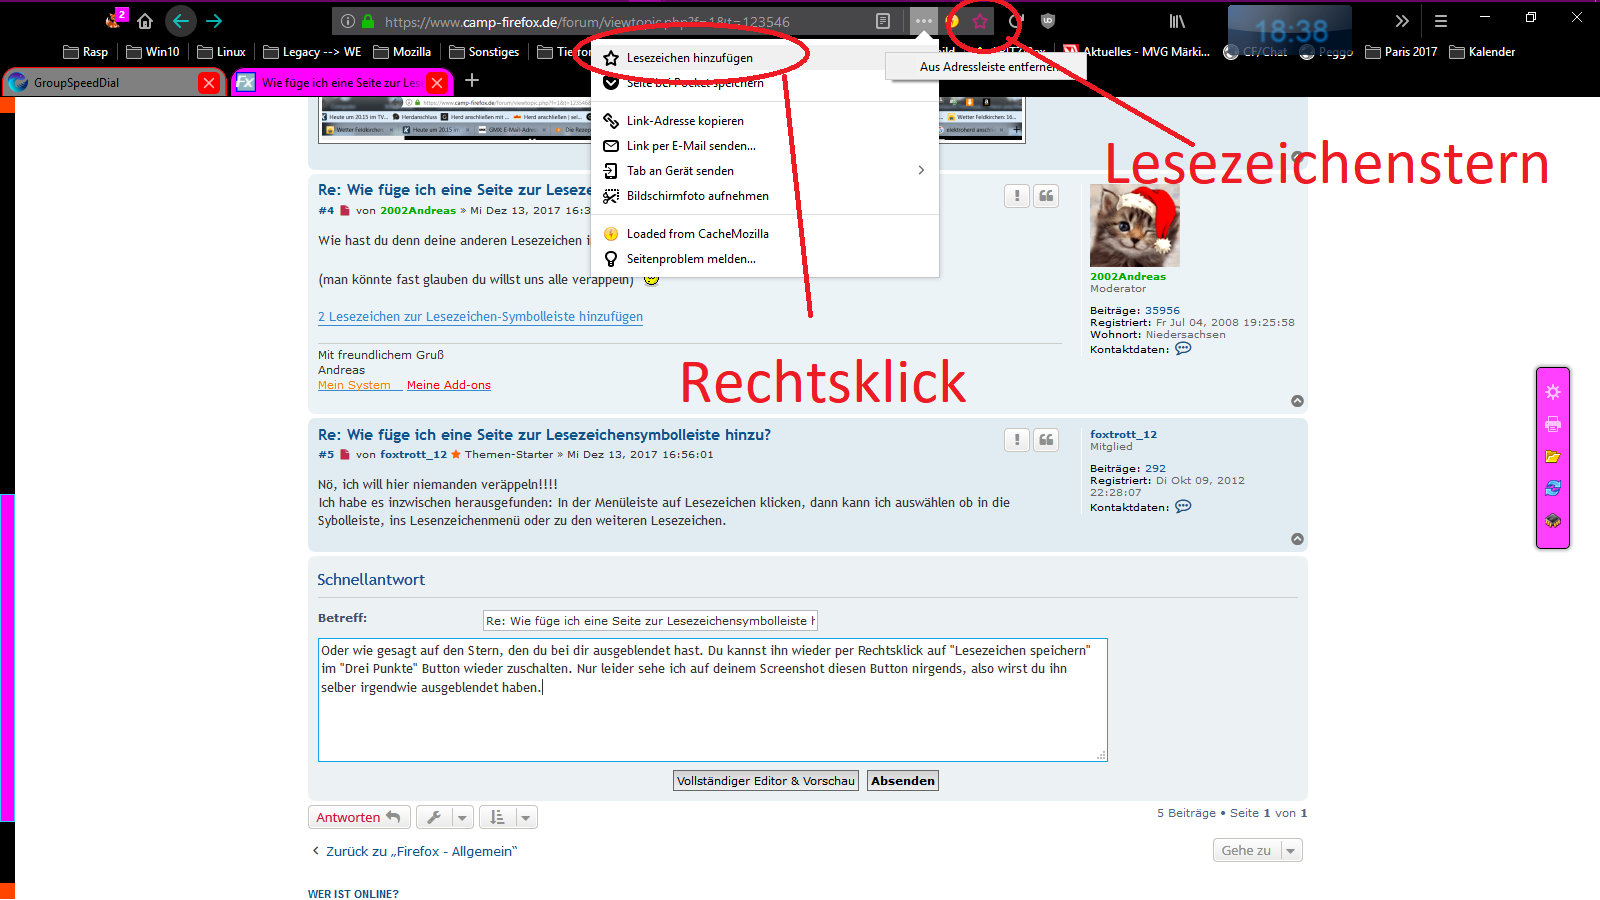The image size is (1600, 900).
Task: Open the Kalender bookmarks folder
Action: click(x=1482, y=52)
